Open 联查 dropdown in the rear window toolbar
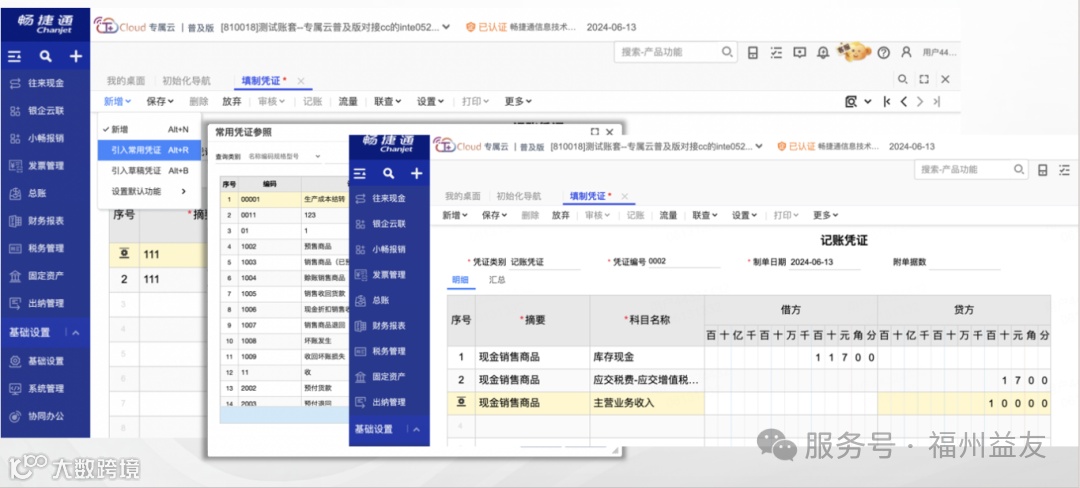The image size is (1080, 488). coord(388,101)
